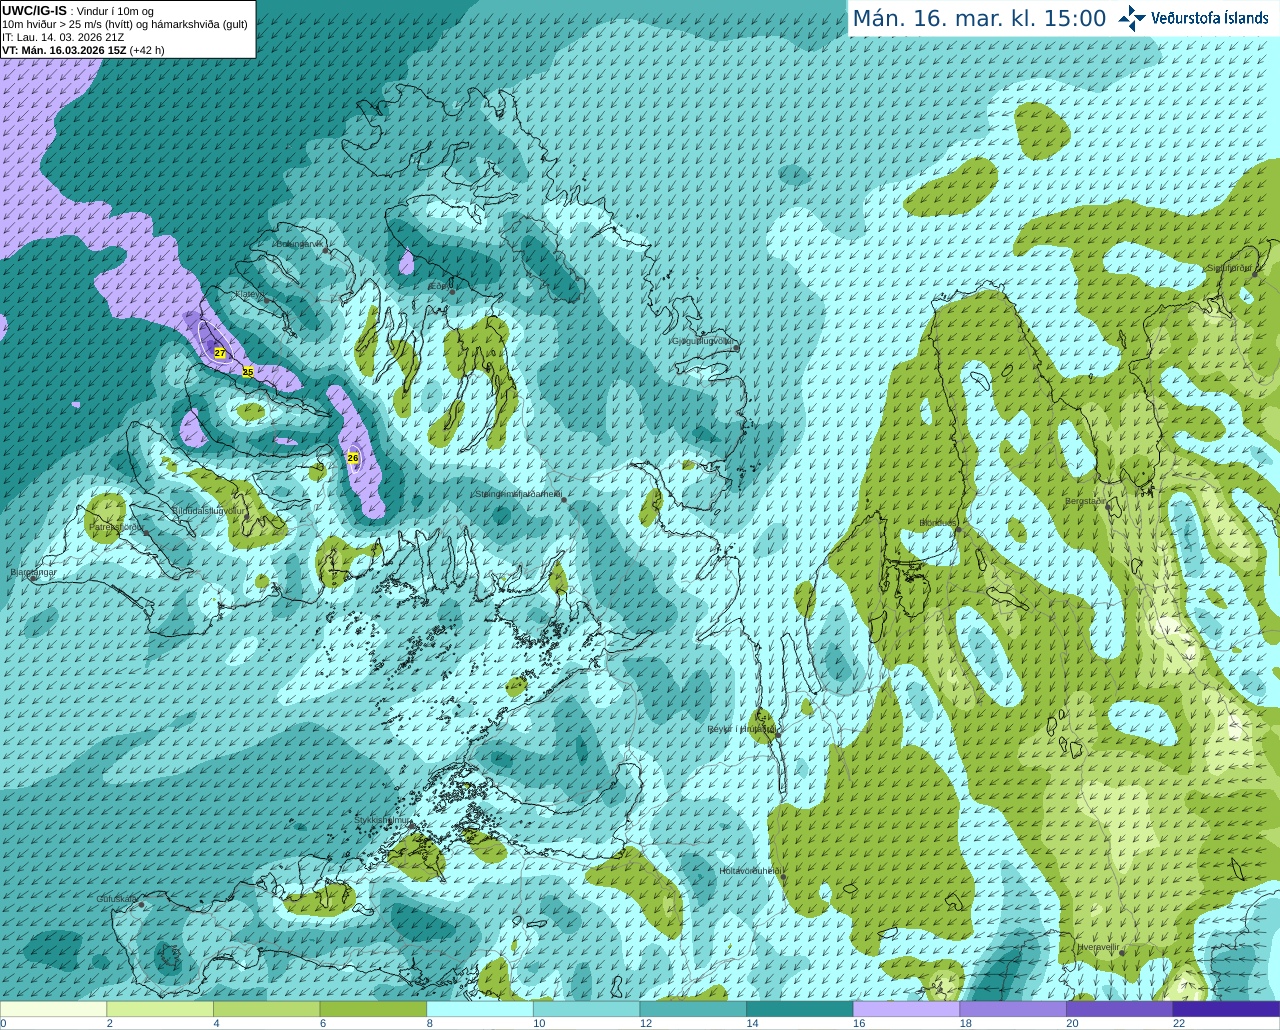Screen dimensions: 1280x1030
Task: Click the darkest purple legend swatch above 22
Action: (1226, 1009)
